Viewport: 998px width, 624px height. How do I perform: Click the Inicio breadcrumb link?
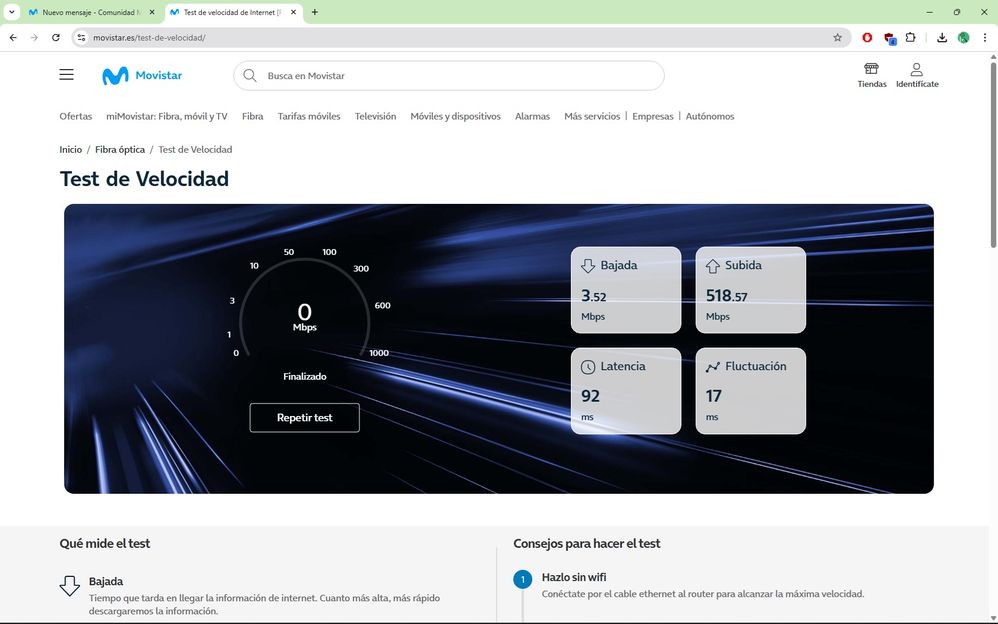pos(70,149)
